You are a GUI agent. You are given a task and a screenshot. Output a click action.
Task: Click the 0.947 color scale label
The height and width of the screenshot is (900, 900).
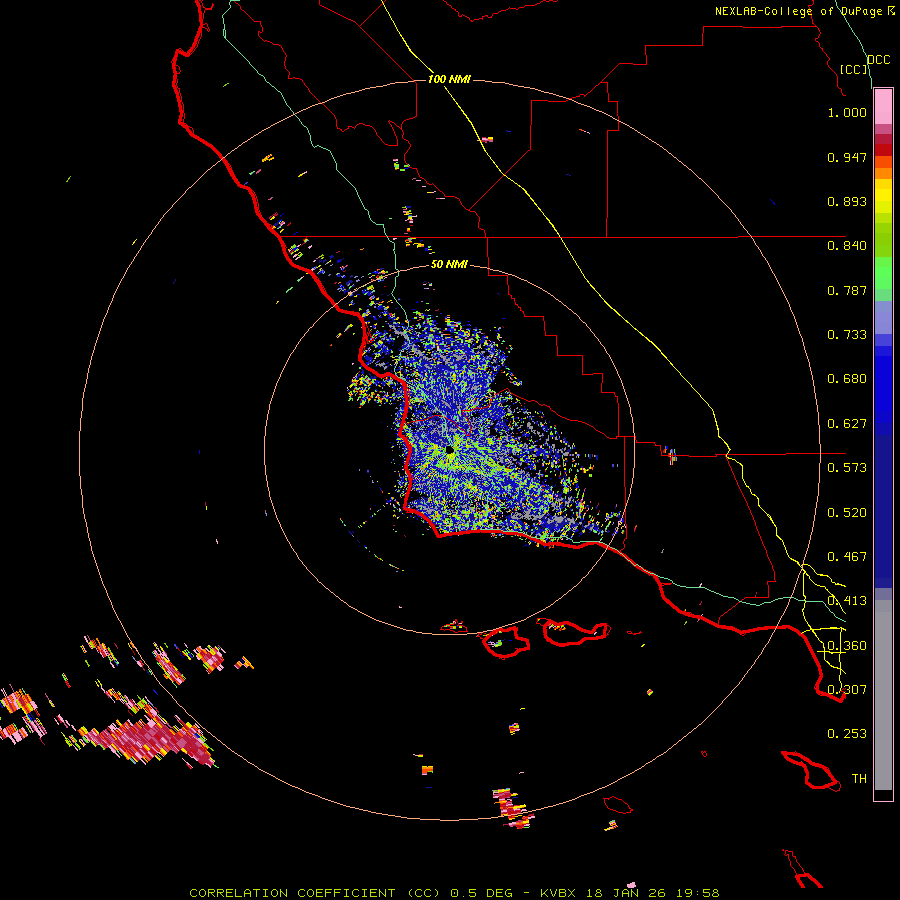[x=847, y=157]
